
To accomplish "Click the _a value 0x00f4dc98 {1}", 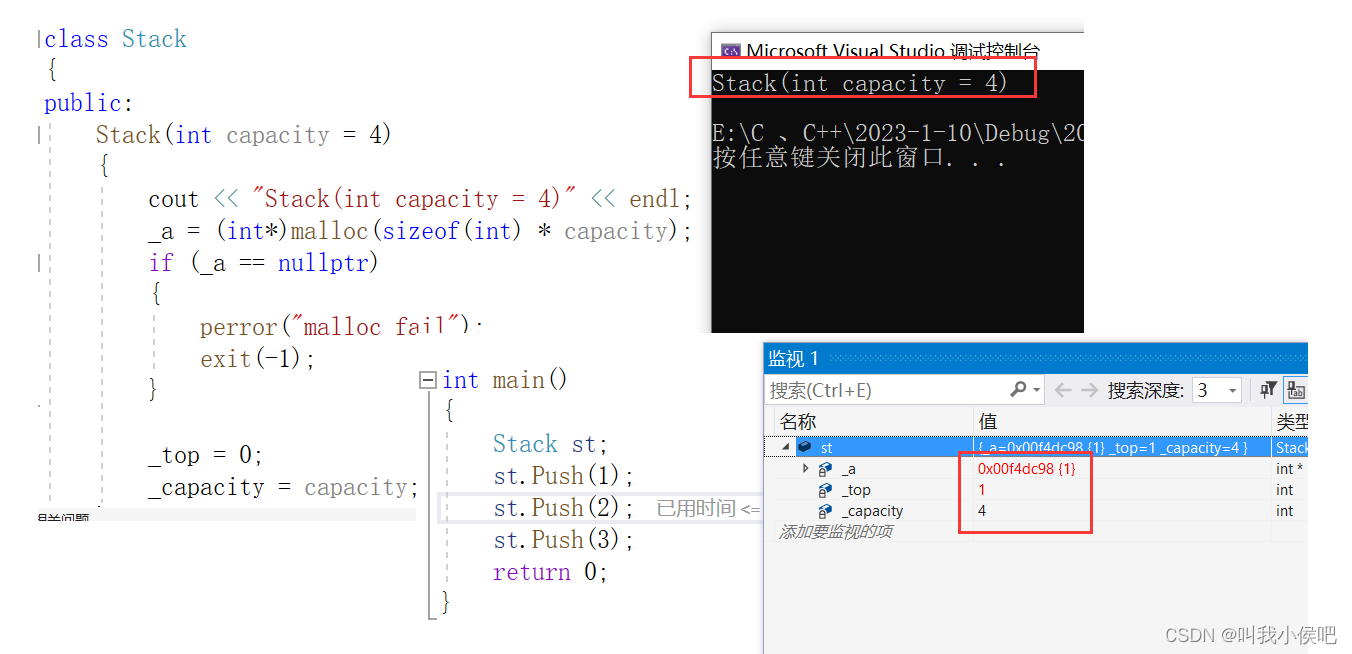I will [x=1027, y=469].
